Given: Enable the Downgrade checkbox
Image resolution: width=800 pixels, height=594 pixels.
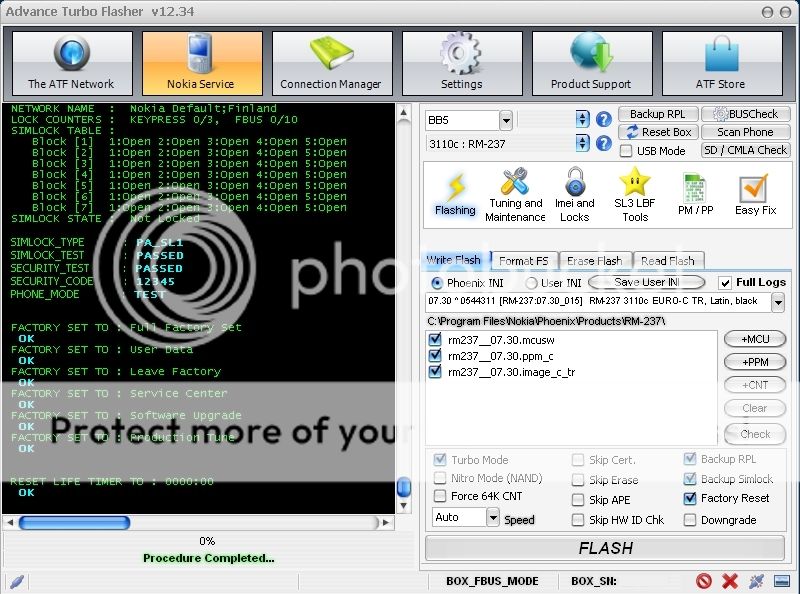Looking at the screenshot, I should [x=690, y=520].
